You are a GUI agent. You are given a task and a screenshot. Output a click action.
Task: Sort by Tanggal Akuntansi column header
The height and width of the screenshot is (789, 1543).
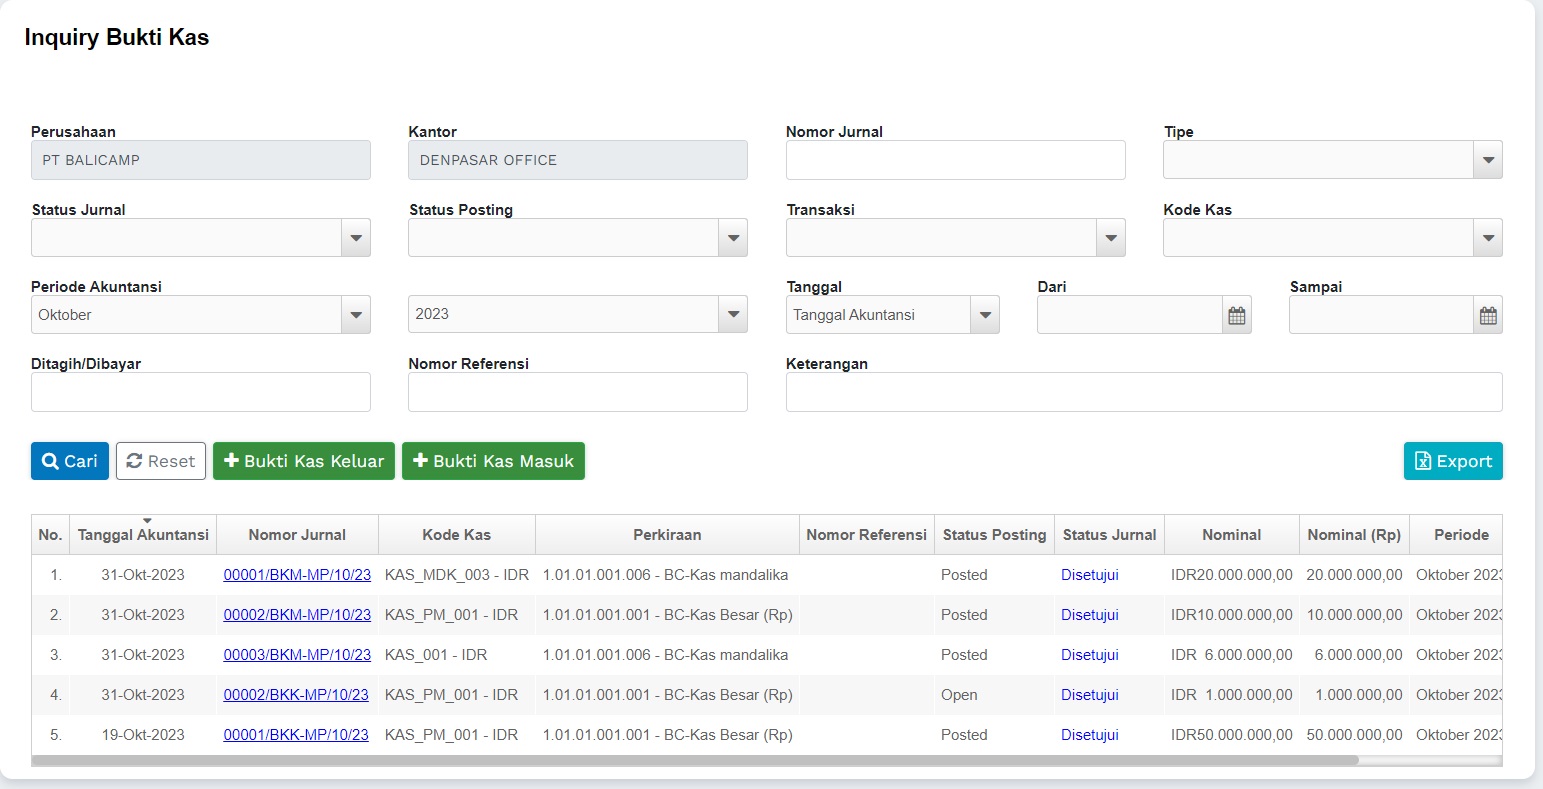pyautogui.click(x=143, y=535)
